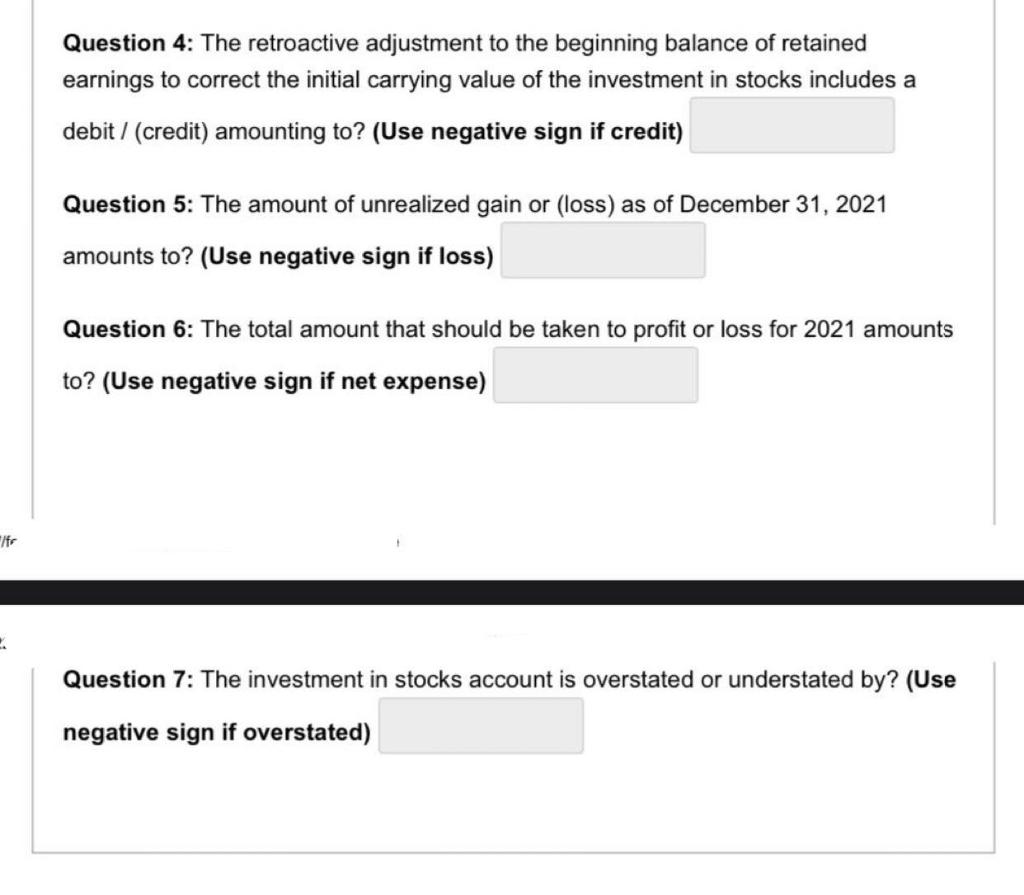The image size is (1024, 895).
Task: Click the Question 4 answer input box
Action: pos(790,124)
